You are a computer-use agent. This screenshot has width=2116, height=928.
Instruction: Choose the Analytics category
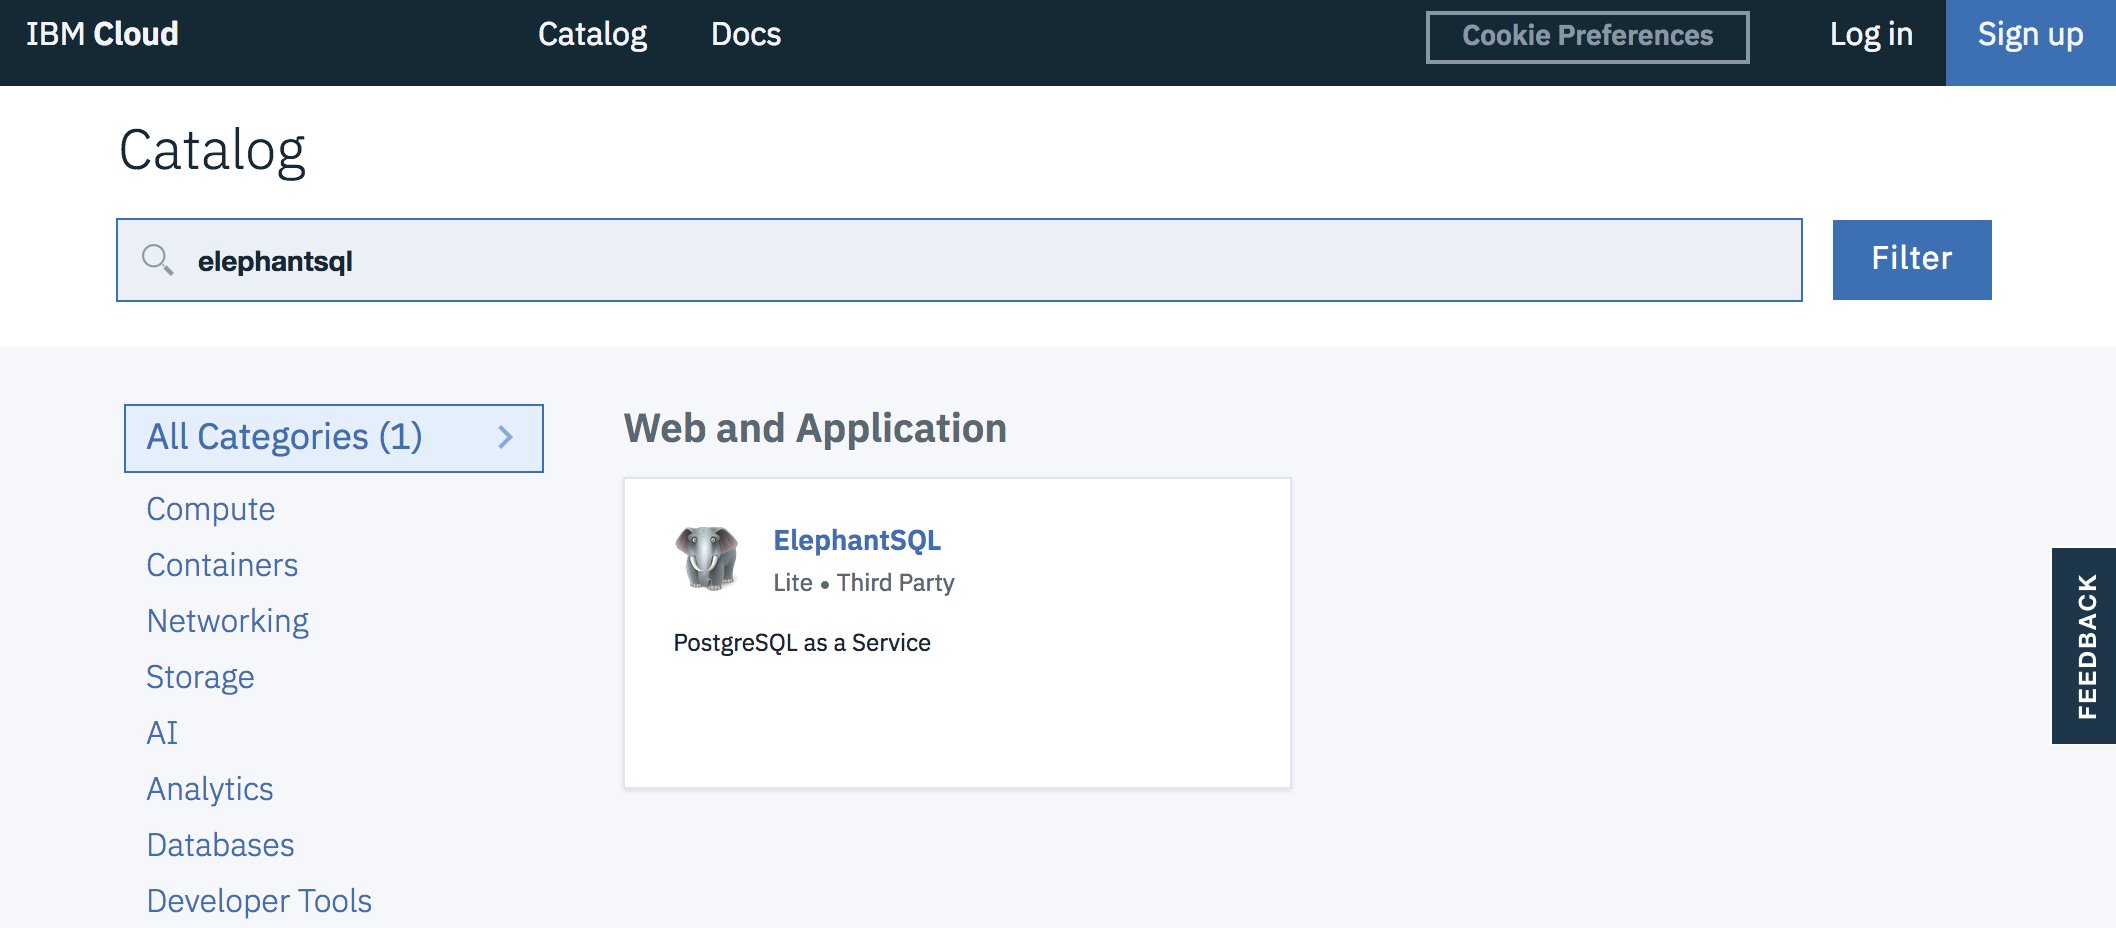click(x=209, y=789)
